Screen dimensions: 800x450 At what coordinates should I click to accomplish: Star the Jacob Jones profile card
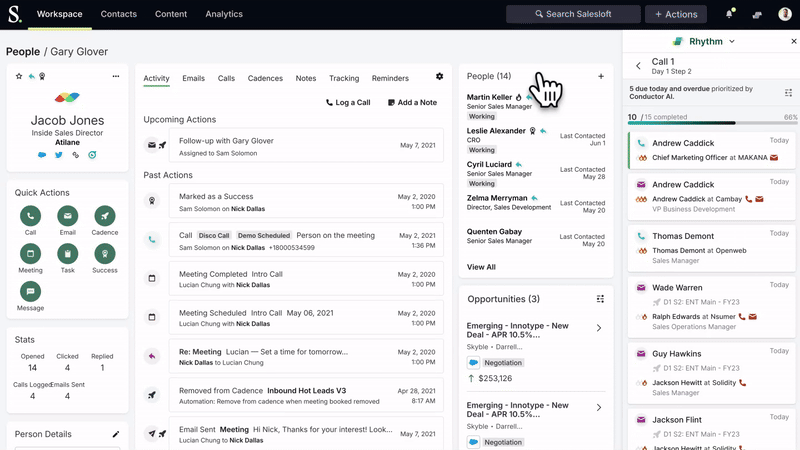click(19, 76)
